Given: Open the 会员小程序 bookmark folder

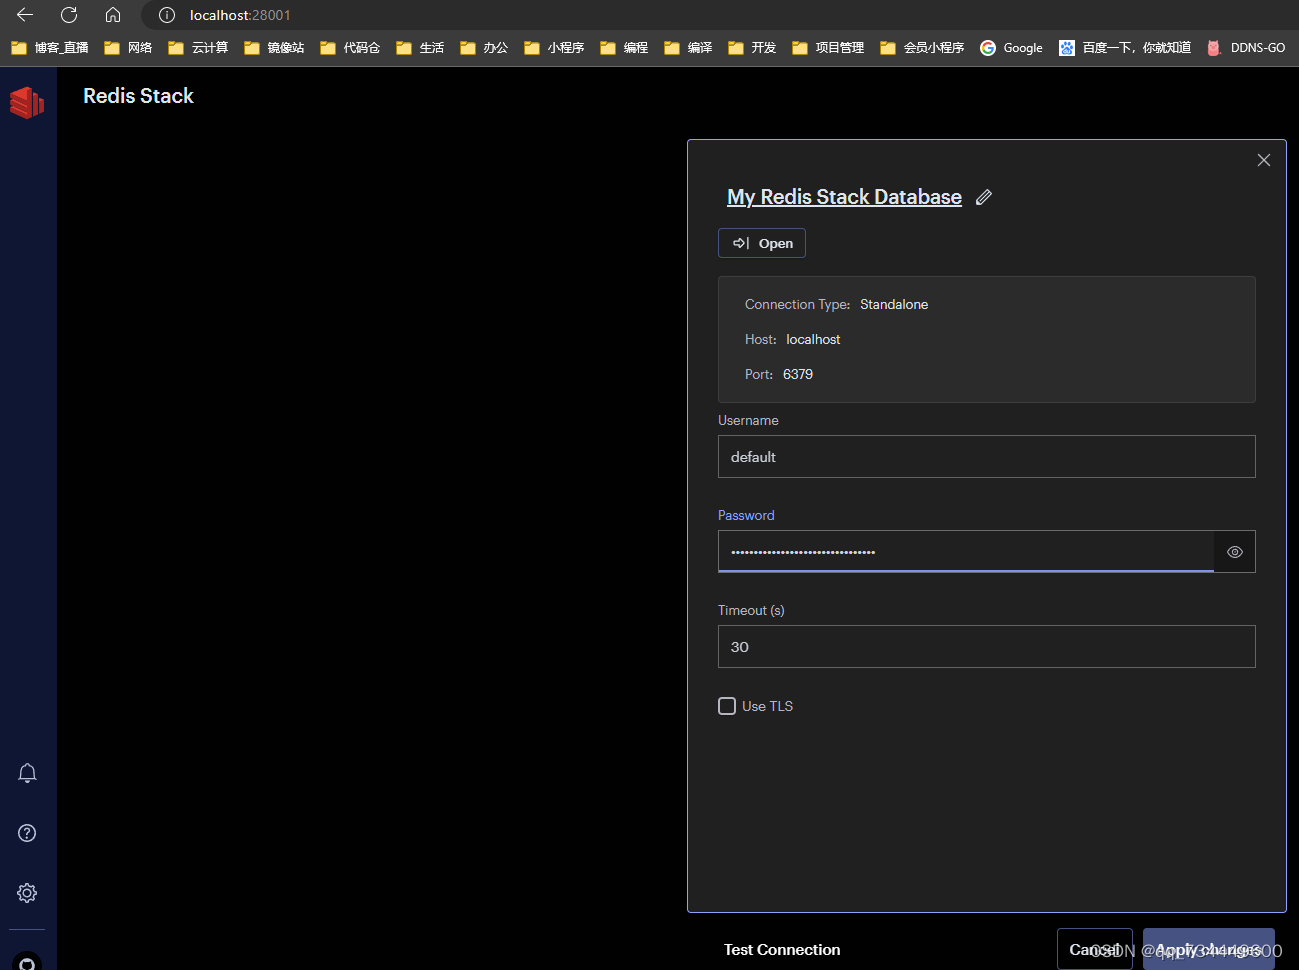Looking at the screenshot, I should 923,48.
